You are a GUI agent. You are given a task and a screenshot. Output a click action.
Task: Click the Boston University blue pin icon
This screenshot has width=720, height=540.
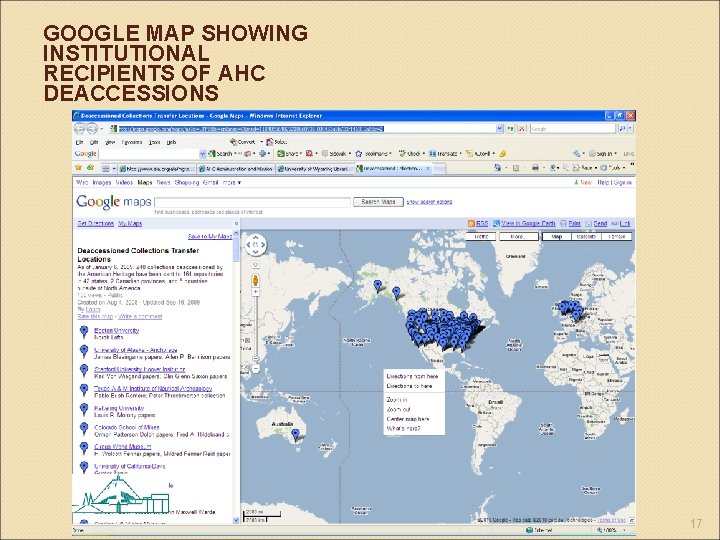(x=84, y=332)
